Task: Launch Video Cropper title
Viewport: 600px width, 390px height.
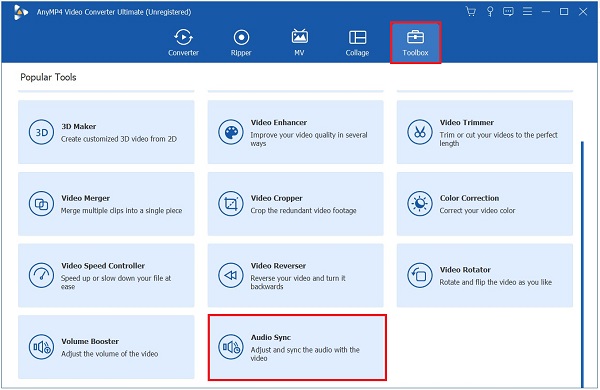Action: point(276,198)
